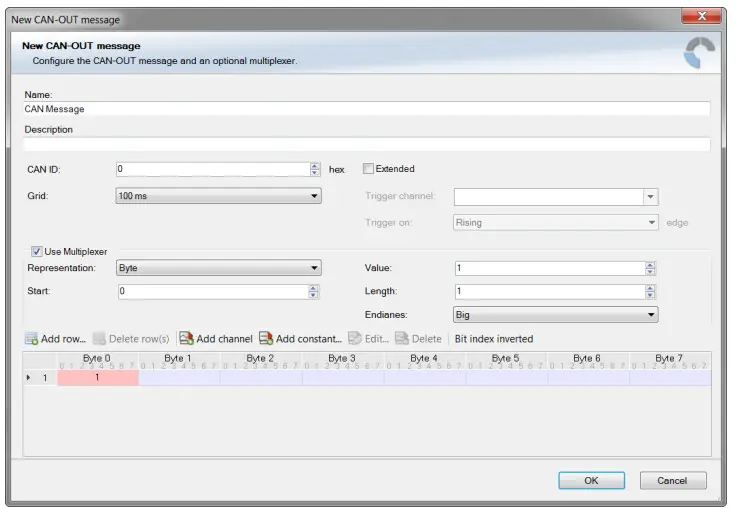Click the Edit toolbar icon
The image size is (737, 509).
click(355, 339)
